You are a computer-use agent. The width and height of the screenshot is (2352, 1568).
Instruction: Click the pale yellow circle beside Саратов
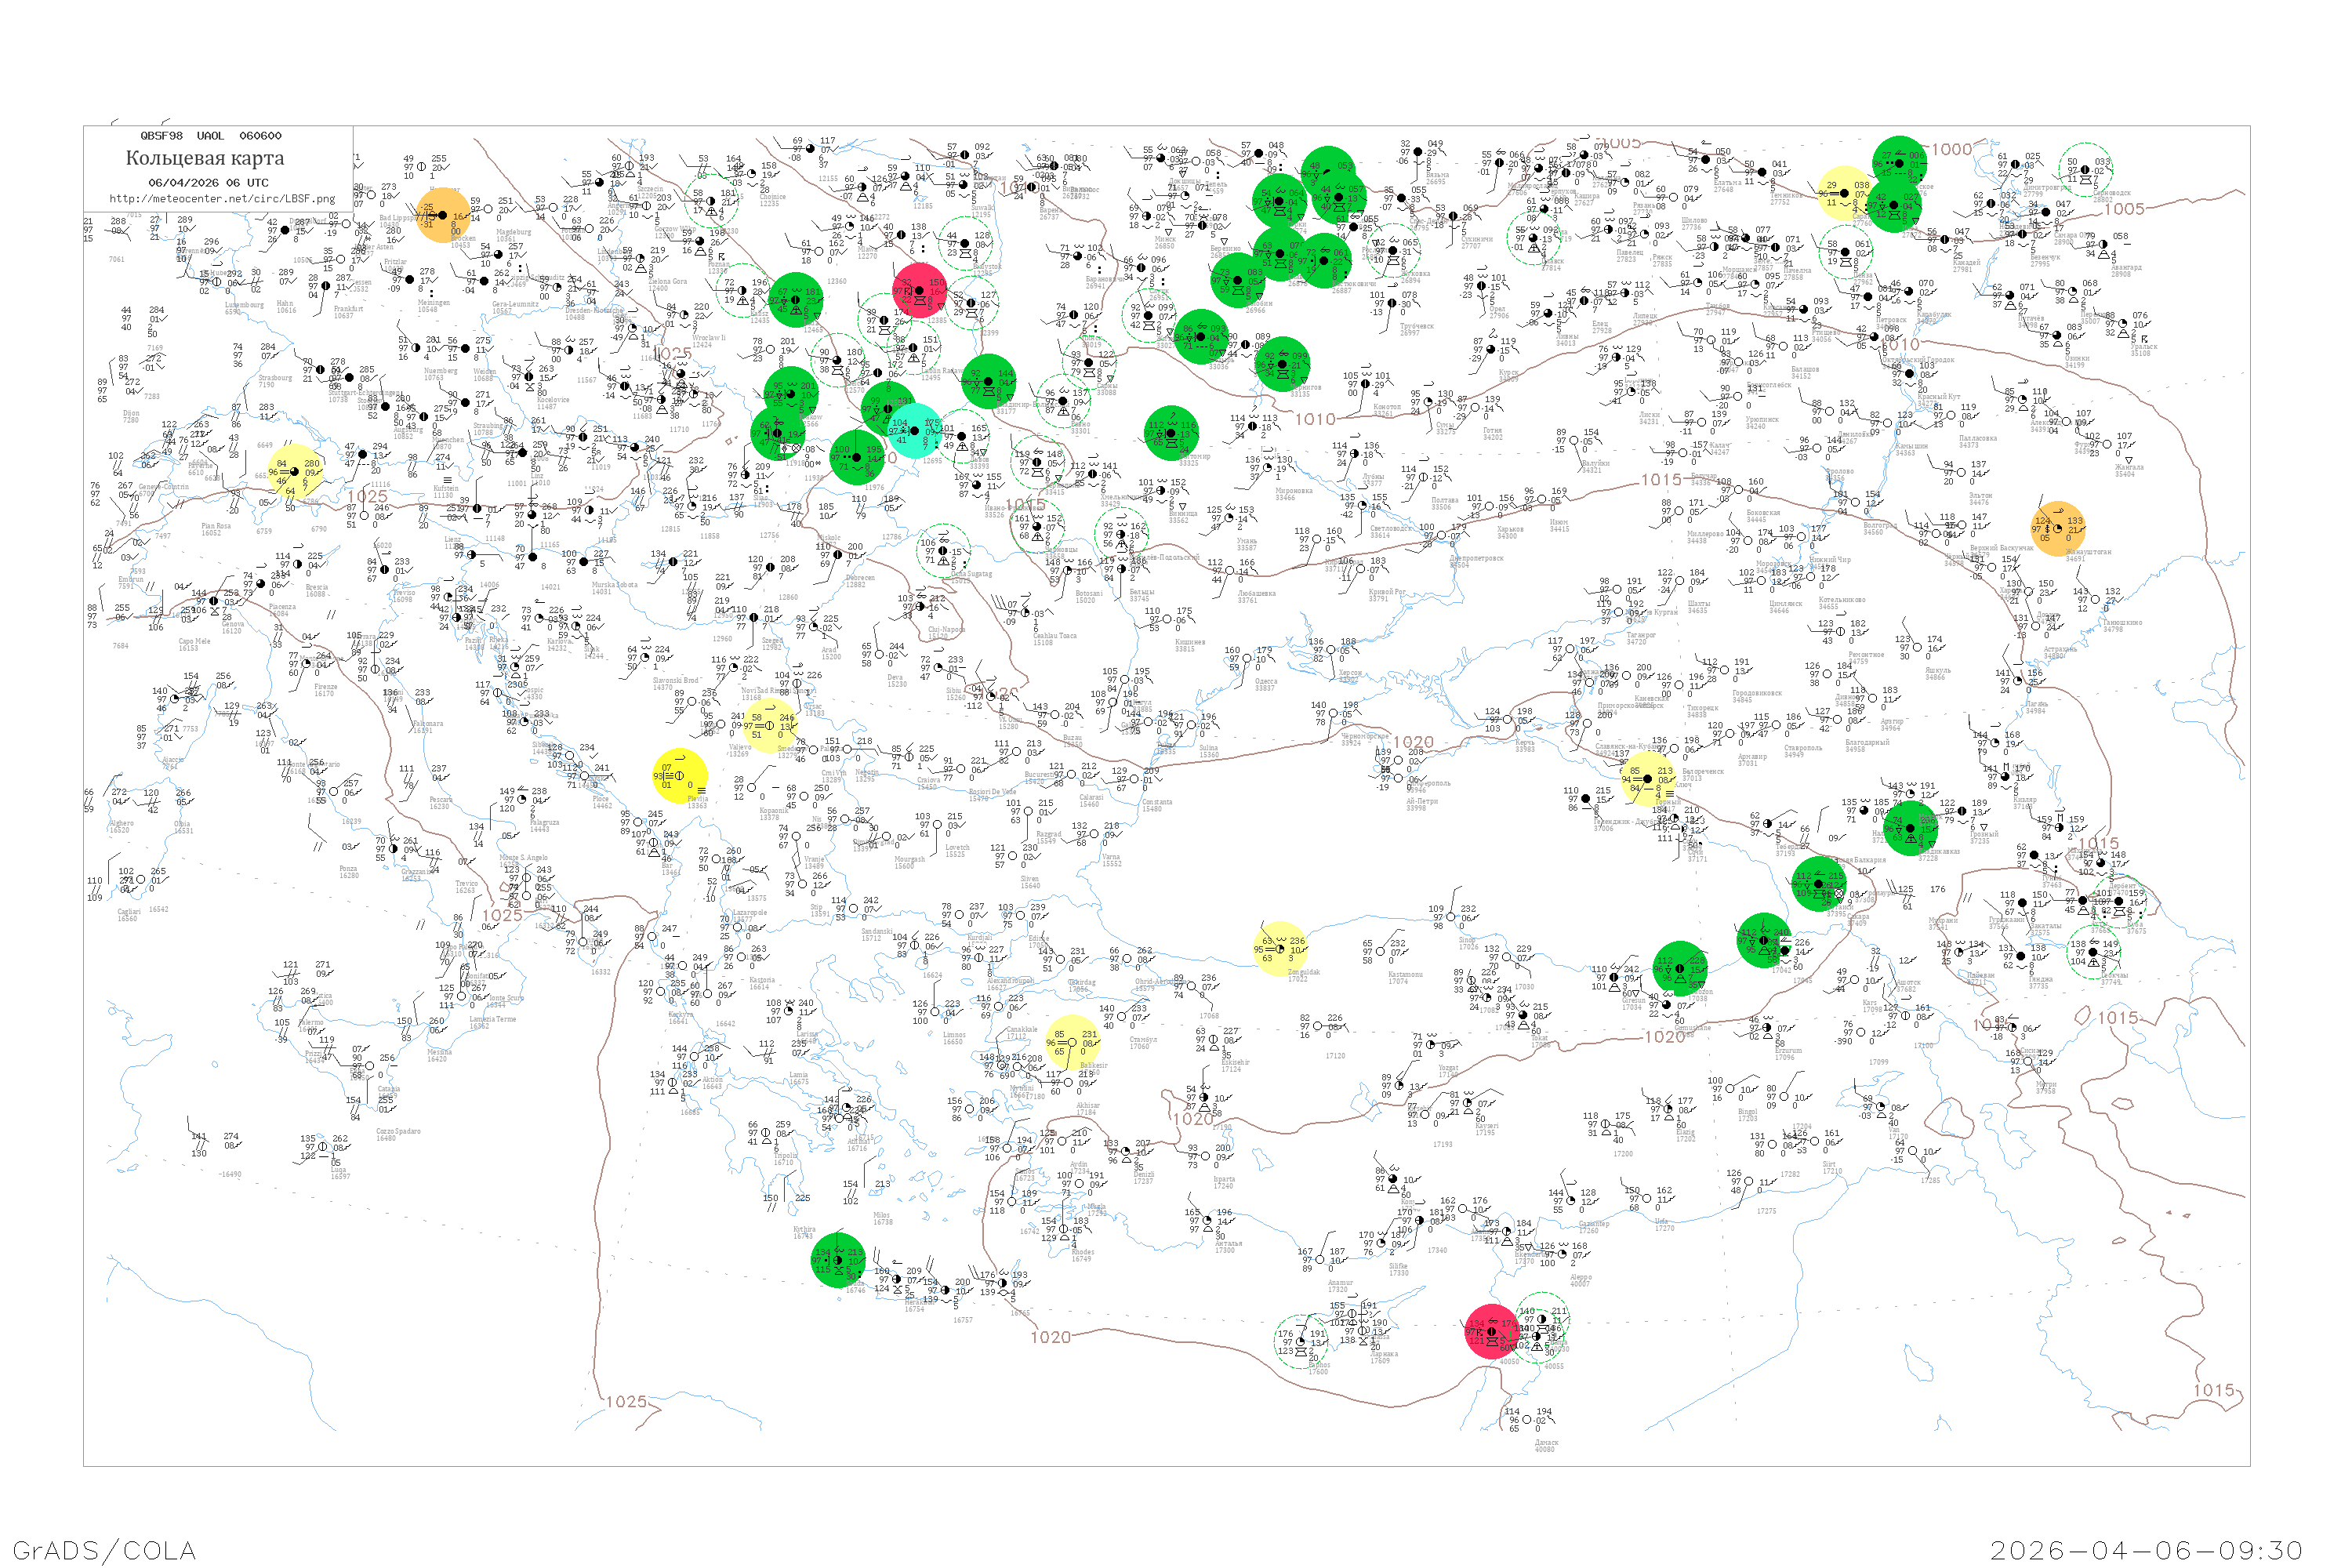(1845, 193)
